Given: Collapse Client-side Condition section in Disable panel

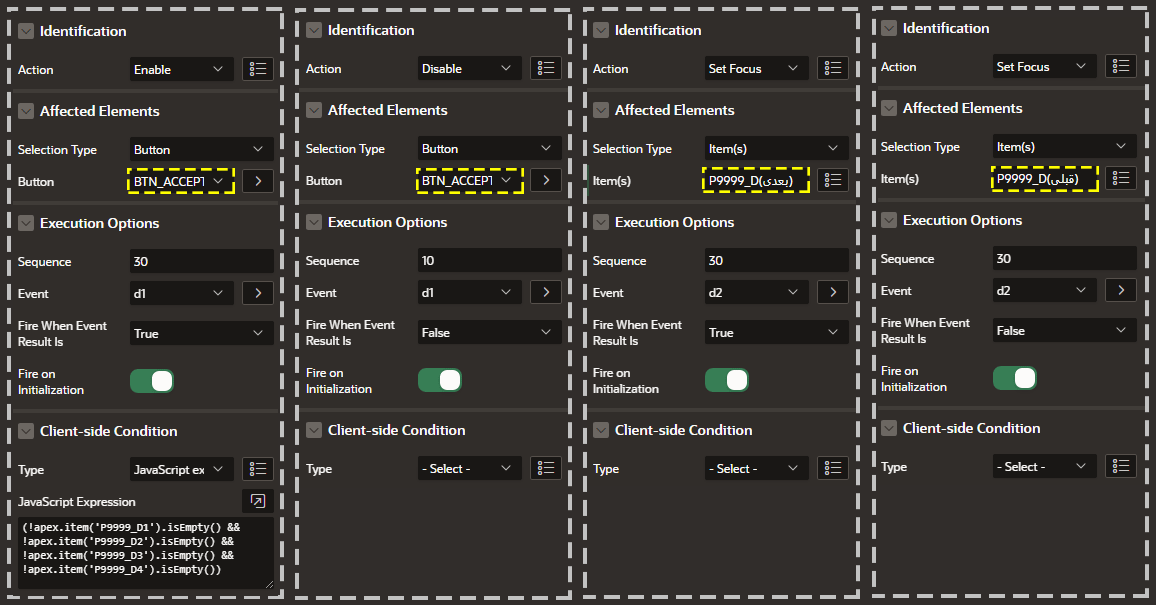Looking at the screenshot, I should (x=314, y=430).
